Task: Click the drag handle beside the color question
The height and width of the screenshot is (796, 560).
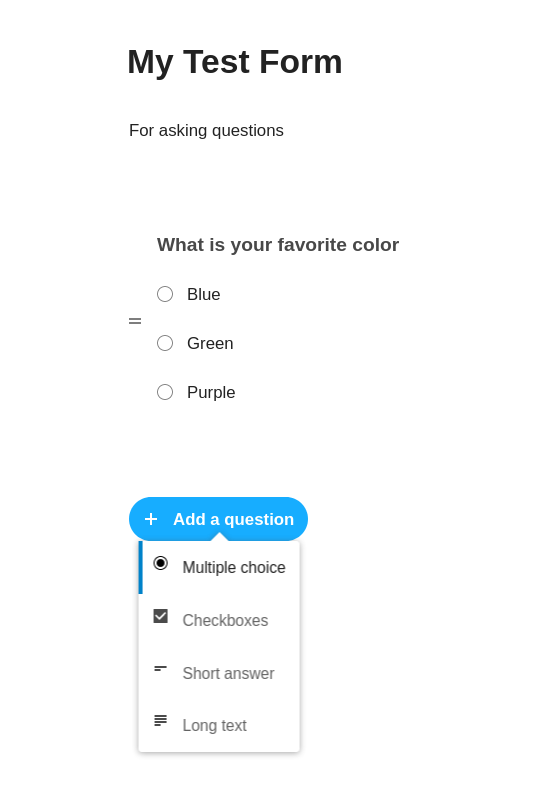Action: 135,321
